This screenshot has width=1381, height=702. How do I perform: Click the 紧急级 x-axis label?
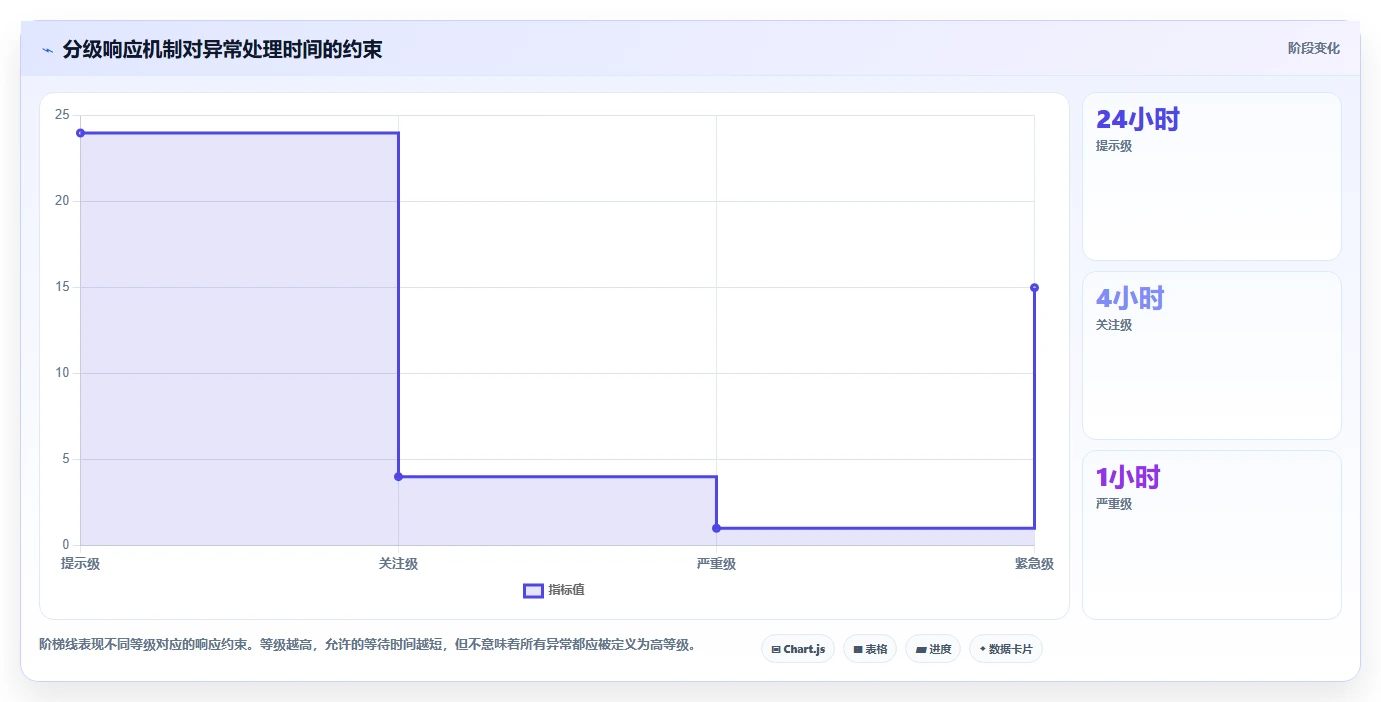1034,564
